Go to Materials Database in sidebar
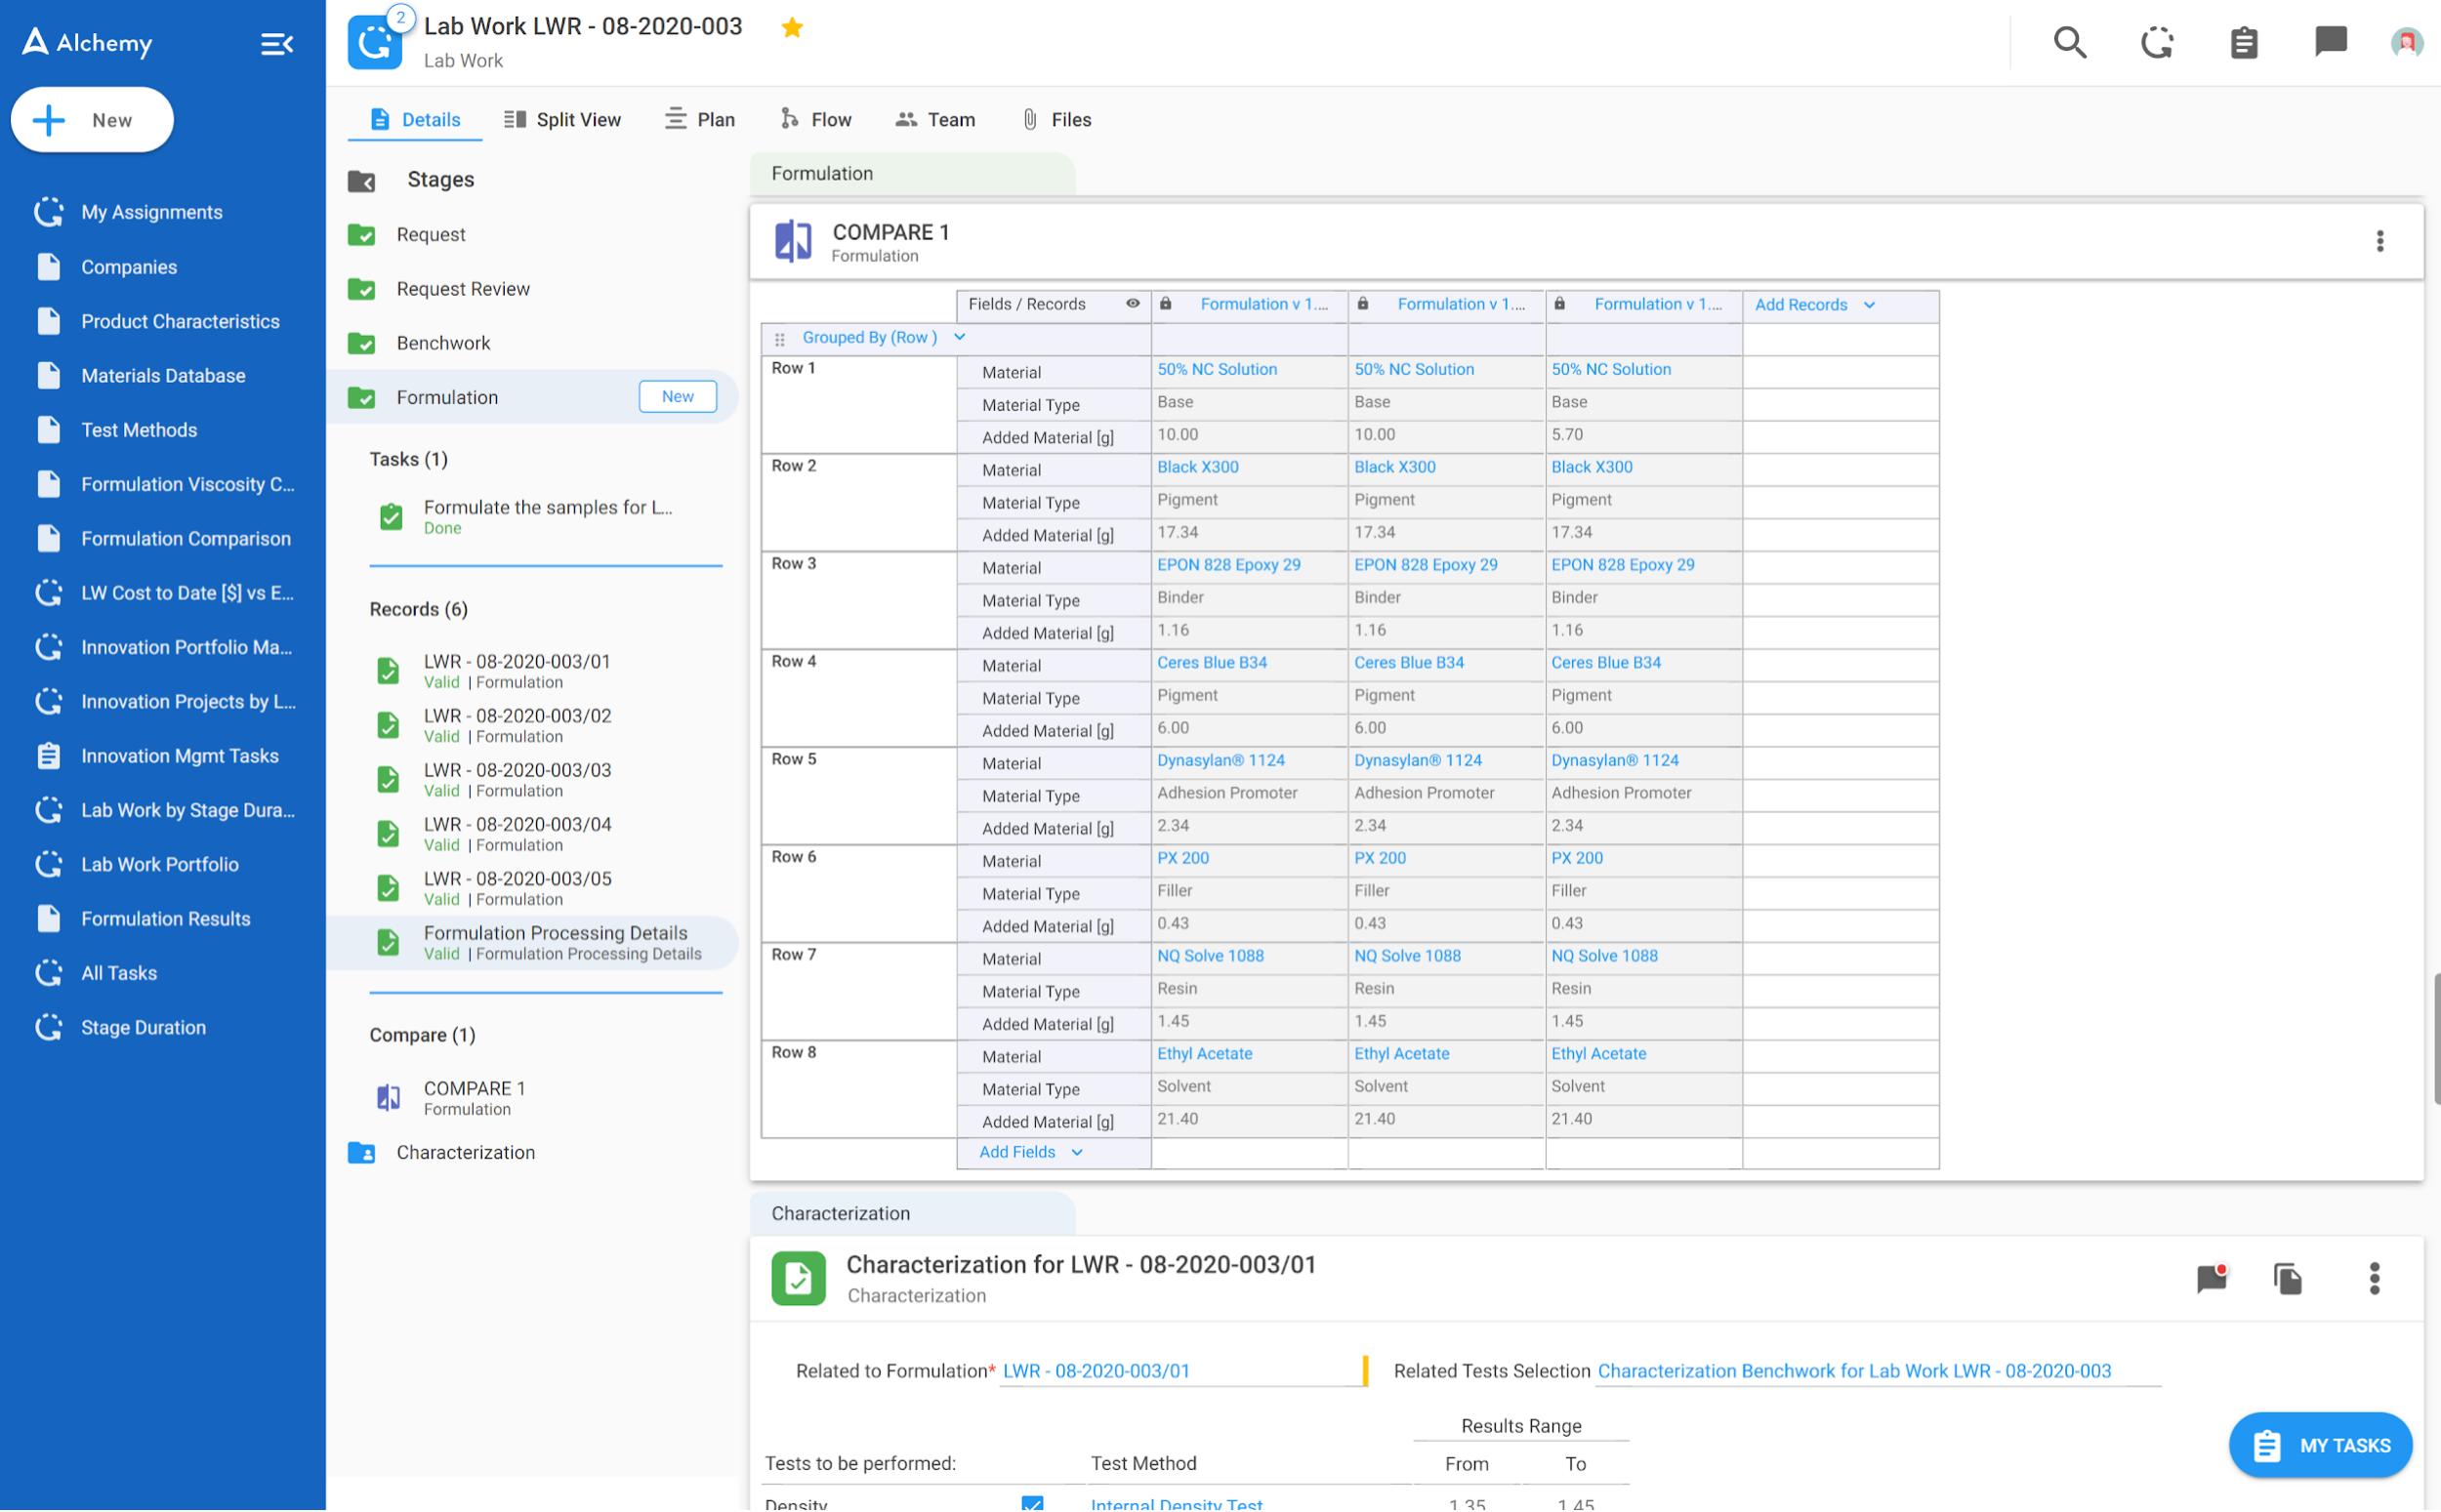Screen dimensions: 2441x1512 (x=162, y=376)
